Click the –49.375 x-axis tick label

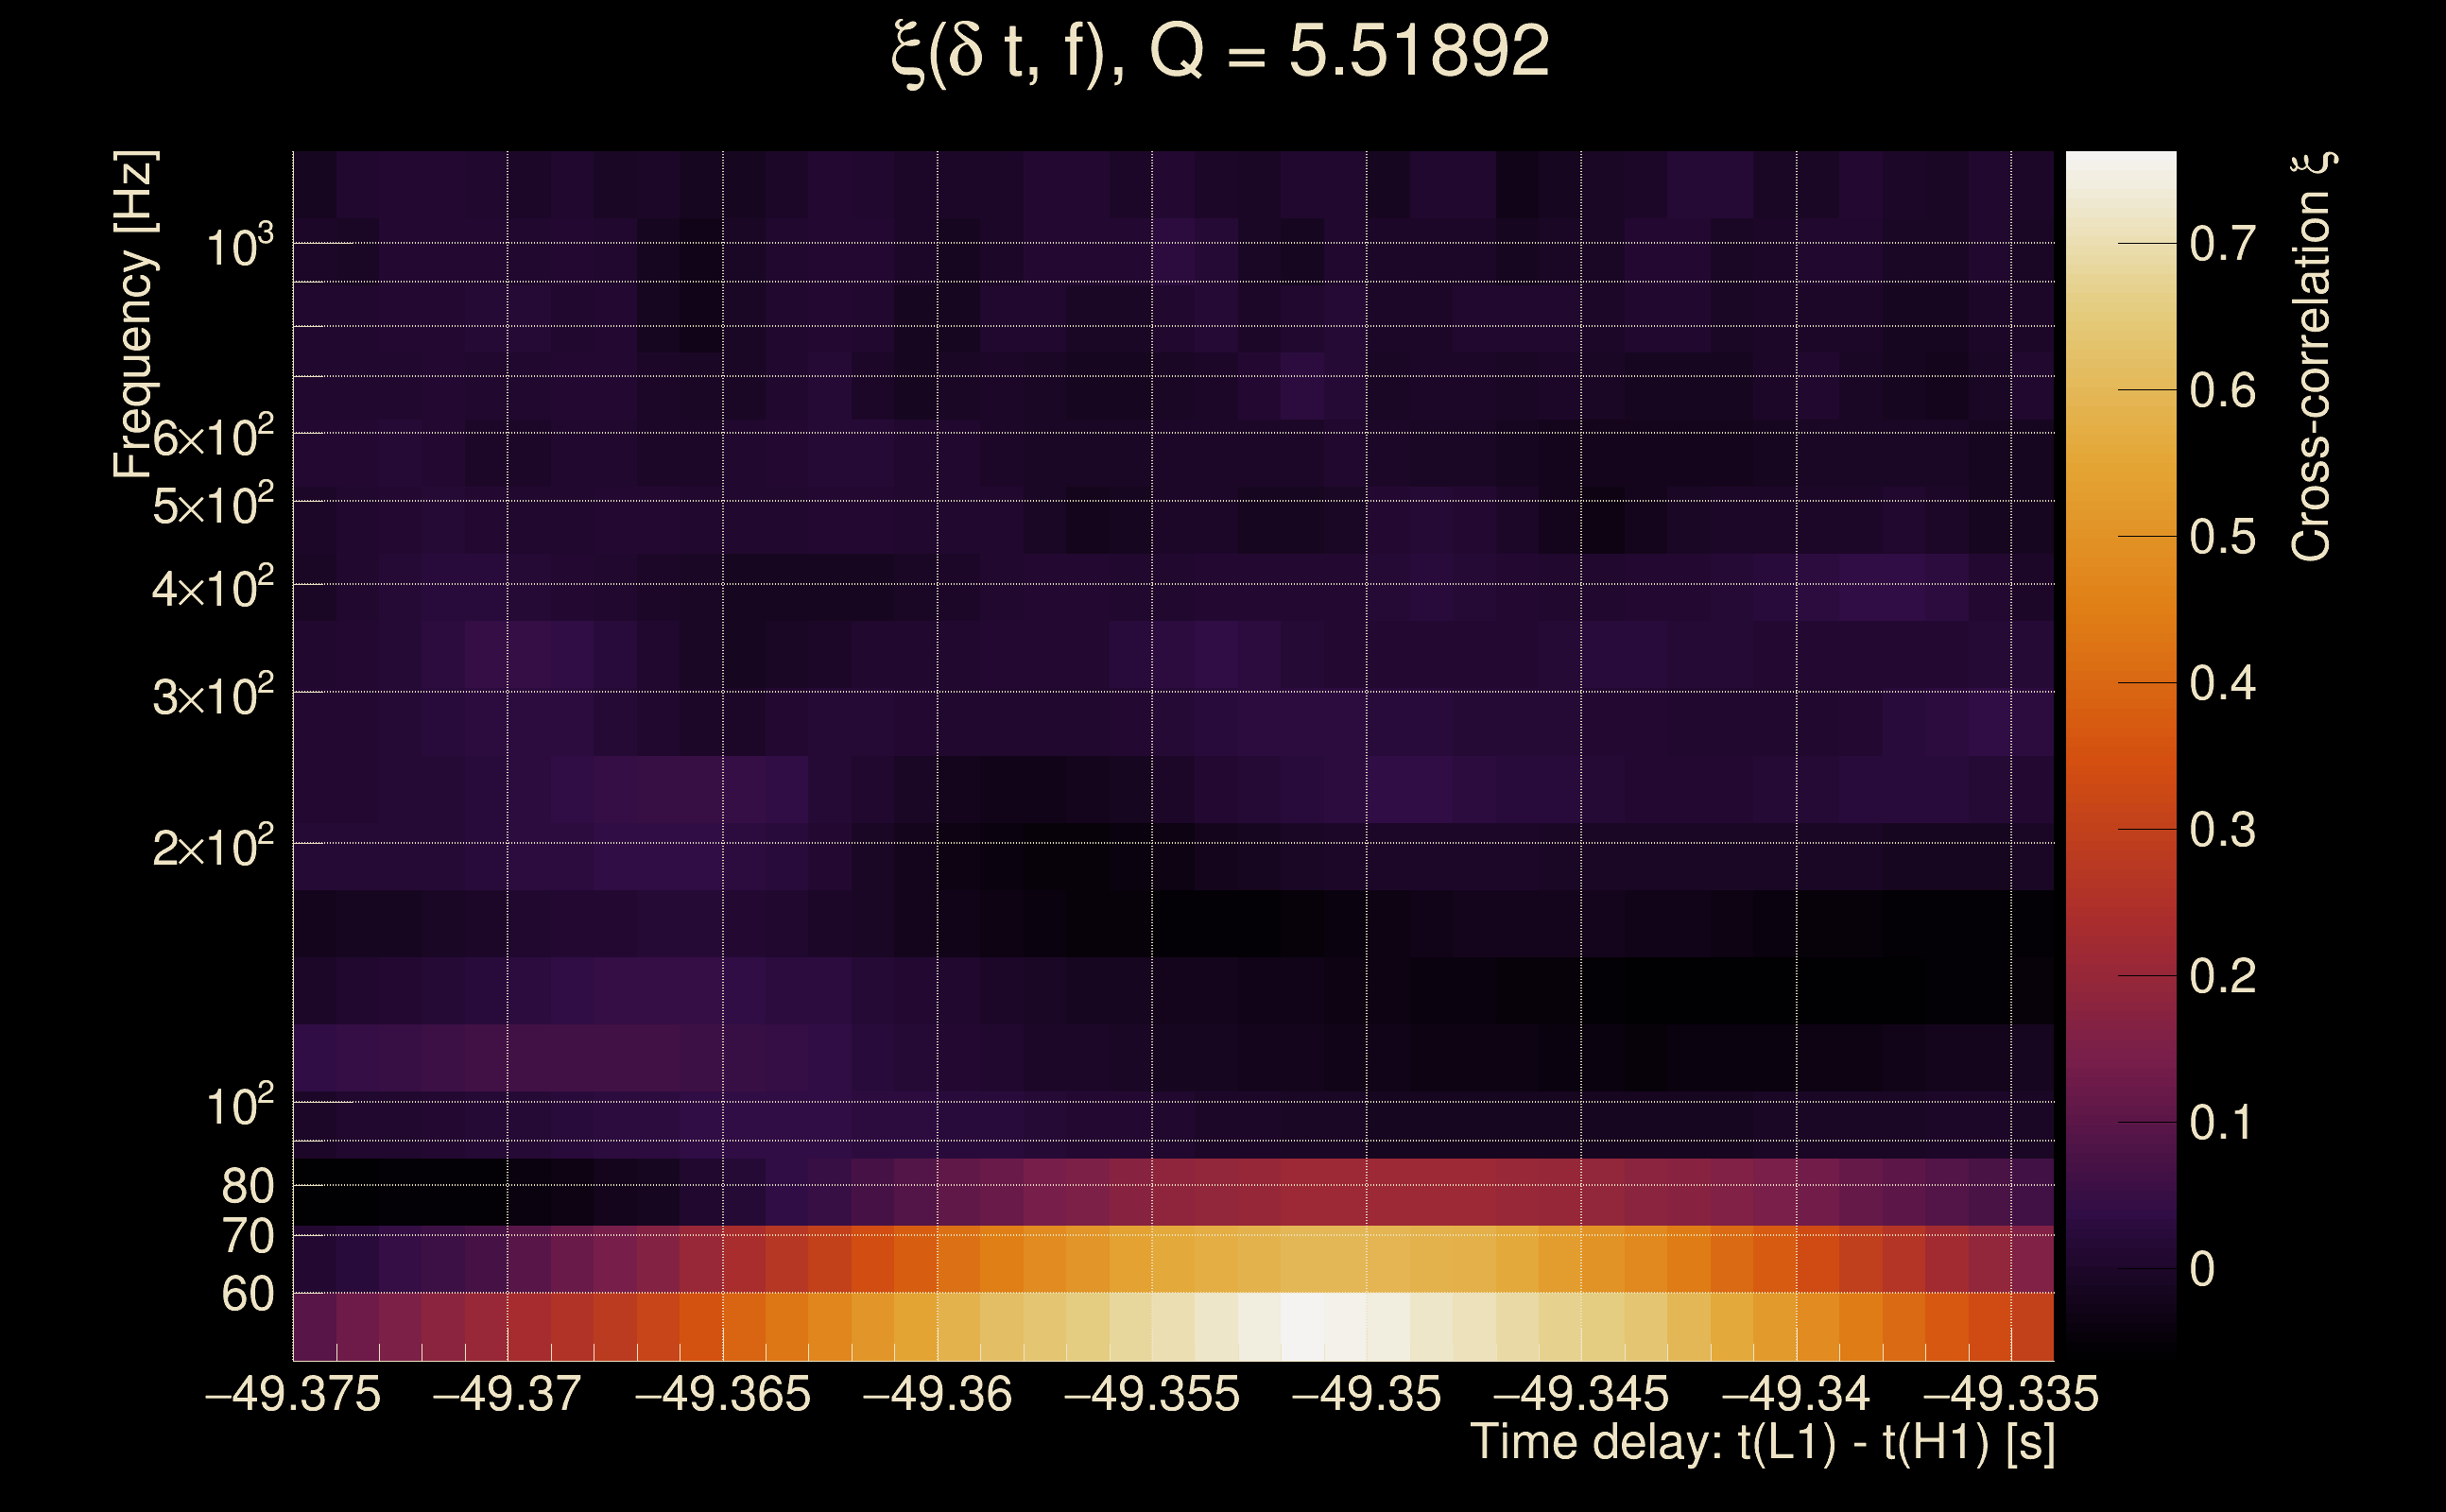293,1394
